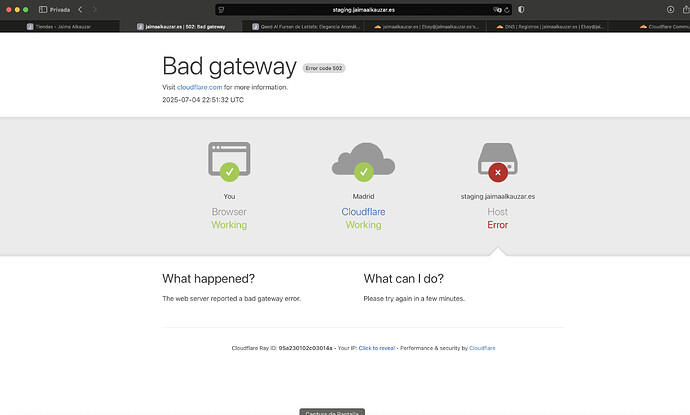Screen dimensions: 690x415
Task: Open the Cloudflare link under Madrid
Action: [x=363, y=212]
